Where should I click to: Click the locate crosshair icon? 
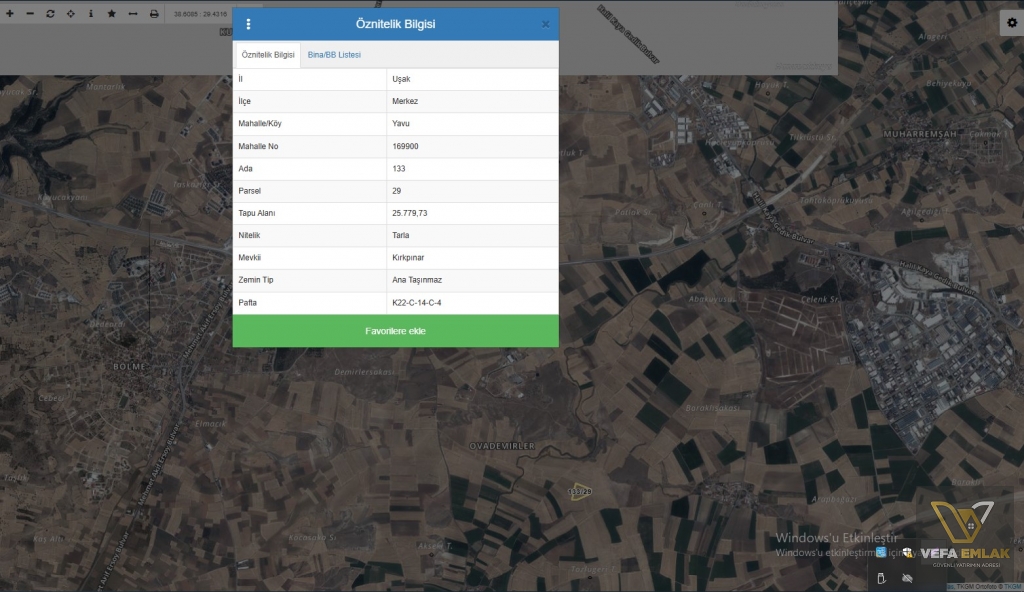70,14
